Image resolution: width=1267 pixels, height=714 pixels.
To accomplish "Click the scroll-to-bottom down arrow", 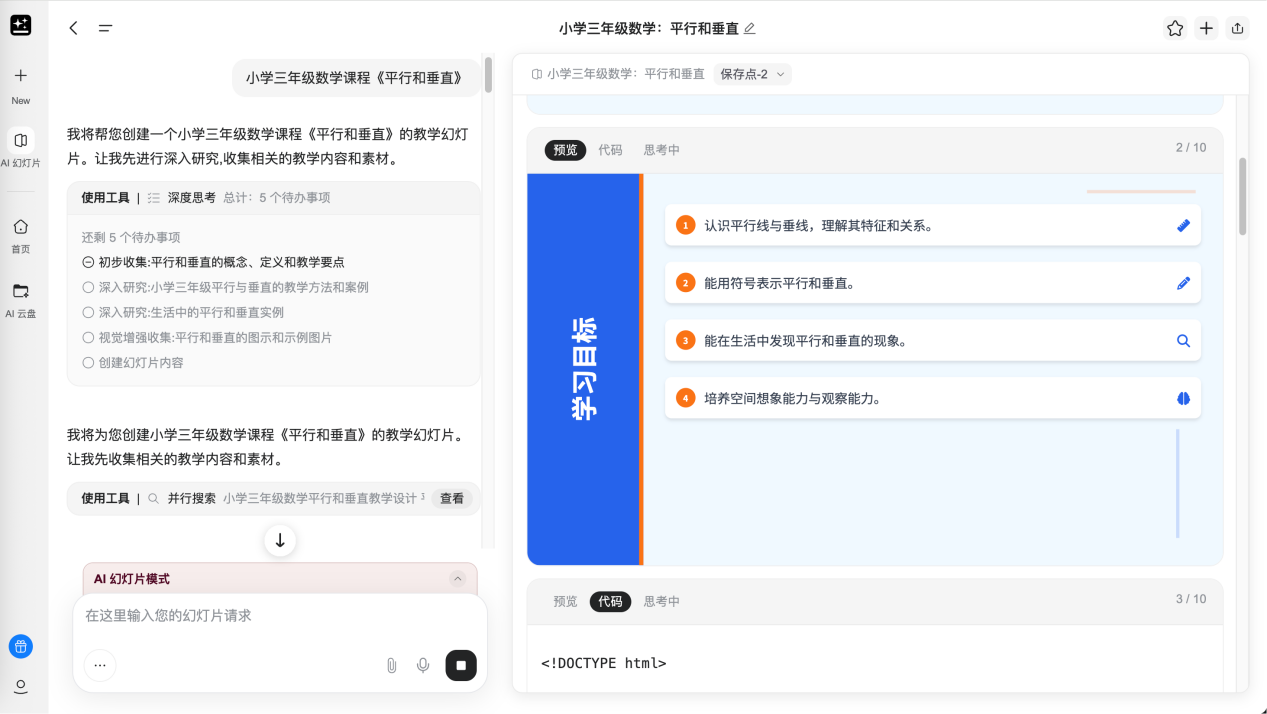I will pos(280,541).
